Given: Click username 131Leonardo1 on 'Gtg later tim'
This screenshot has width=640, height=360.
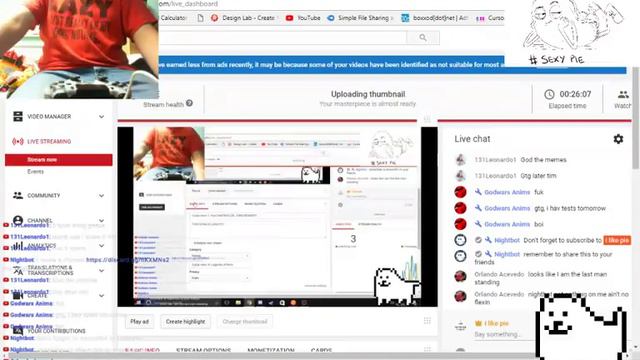Looking at the screenshot, I should 496,176.
